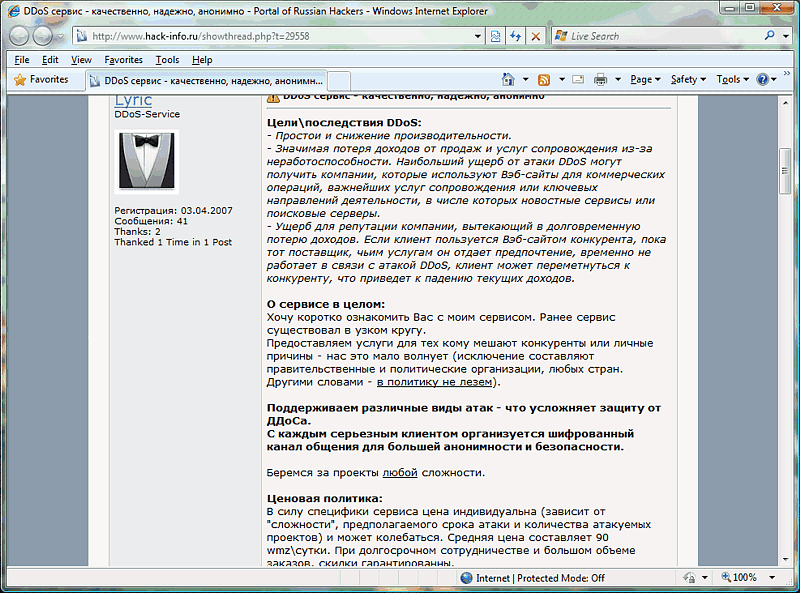Expand the feeds dropdown arrow
The image size is (800, 593).
[562, 80]
